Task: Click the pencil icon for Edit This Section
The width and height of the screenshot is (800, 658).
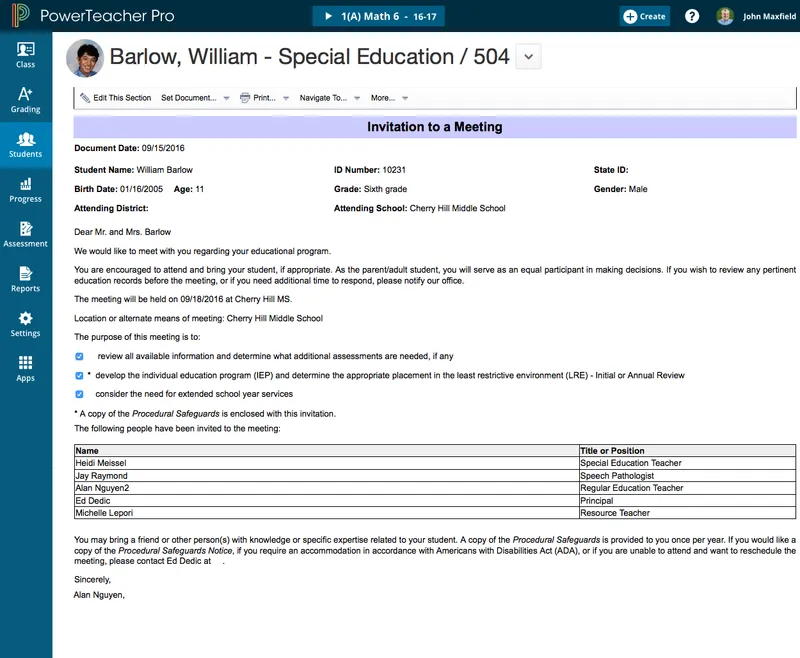Action: click(85, 98)
